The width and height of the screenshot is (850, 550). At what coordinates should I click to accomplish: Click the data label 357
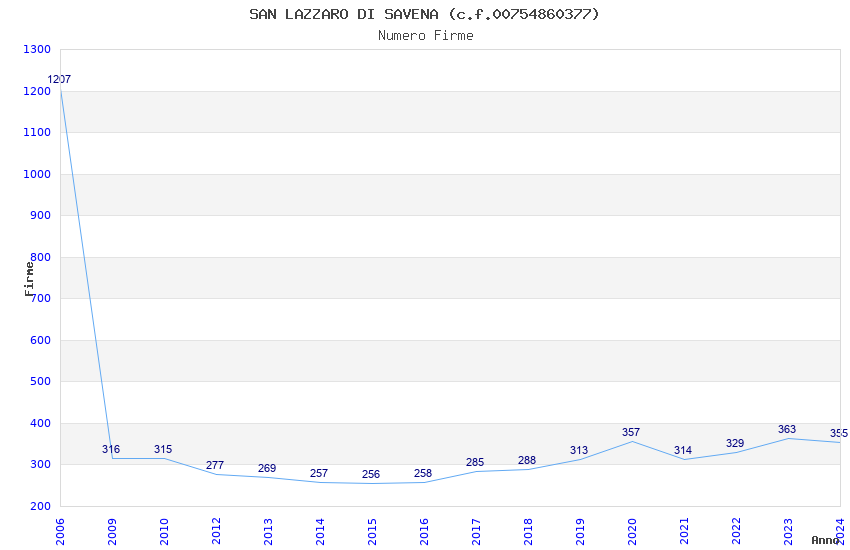(631, 432)
